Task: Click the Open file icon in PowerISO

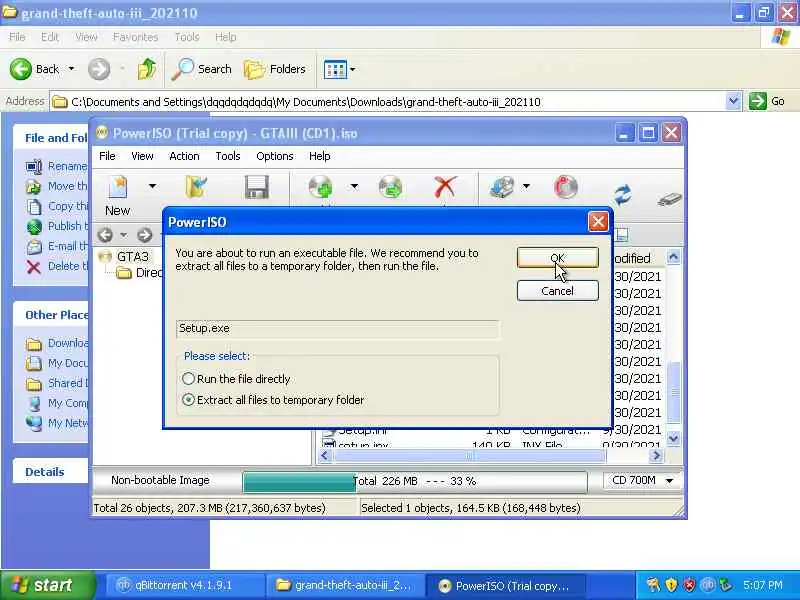Action: point(196,187)
